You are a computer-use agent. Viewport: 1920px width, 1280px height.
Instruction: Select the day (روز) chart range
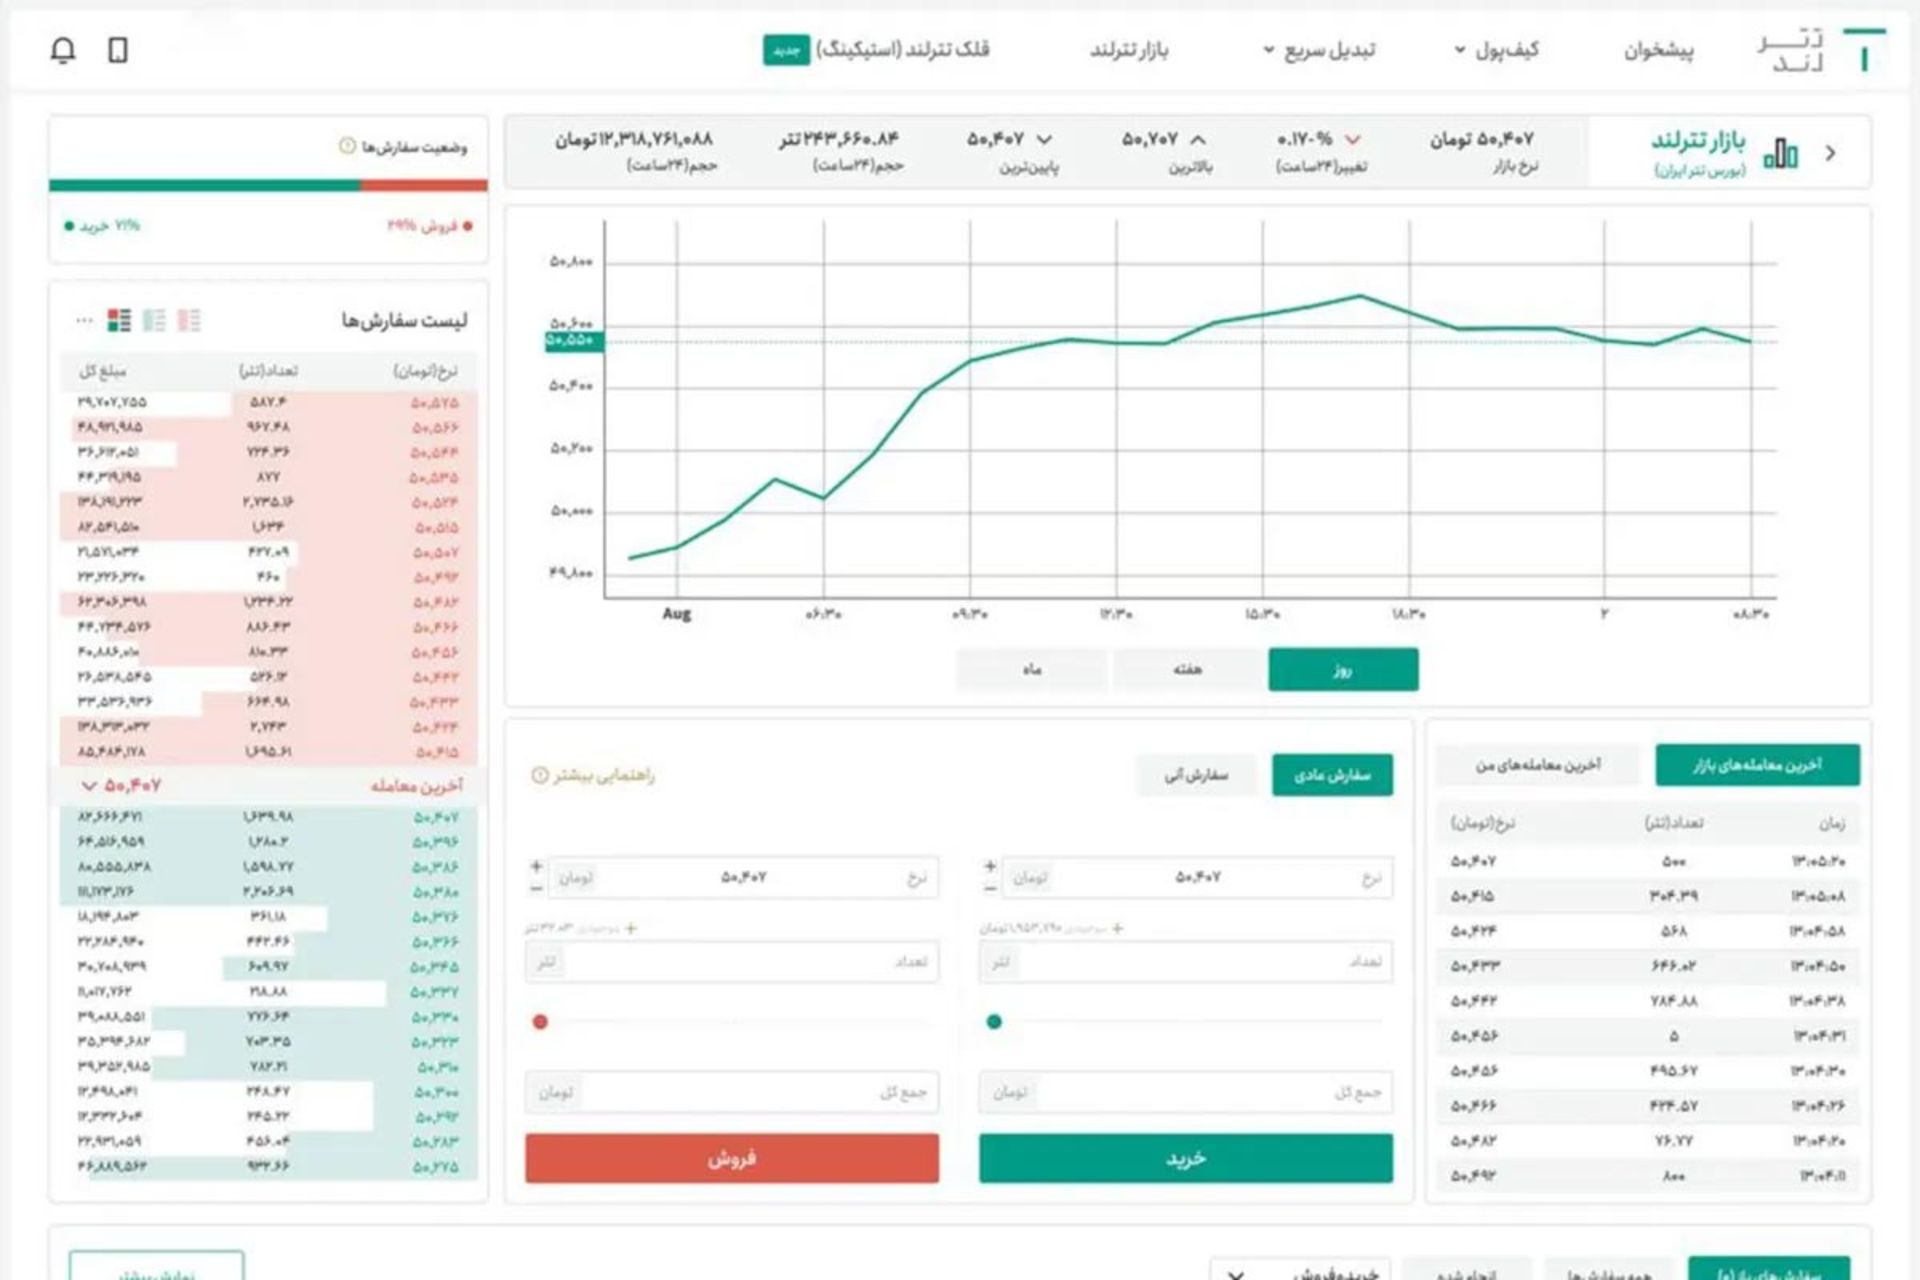click(1342, 669)
